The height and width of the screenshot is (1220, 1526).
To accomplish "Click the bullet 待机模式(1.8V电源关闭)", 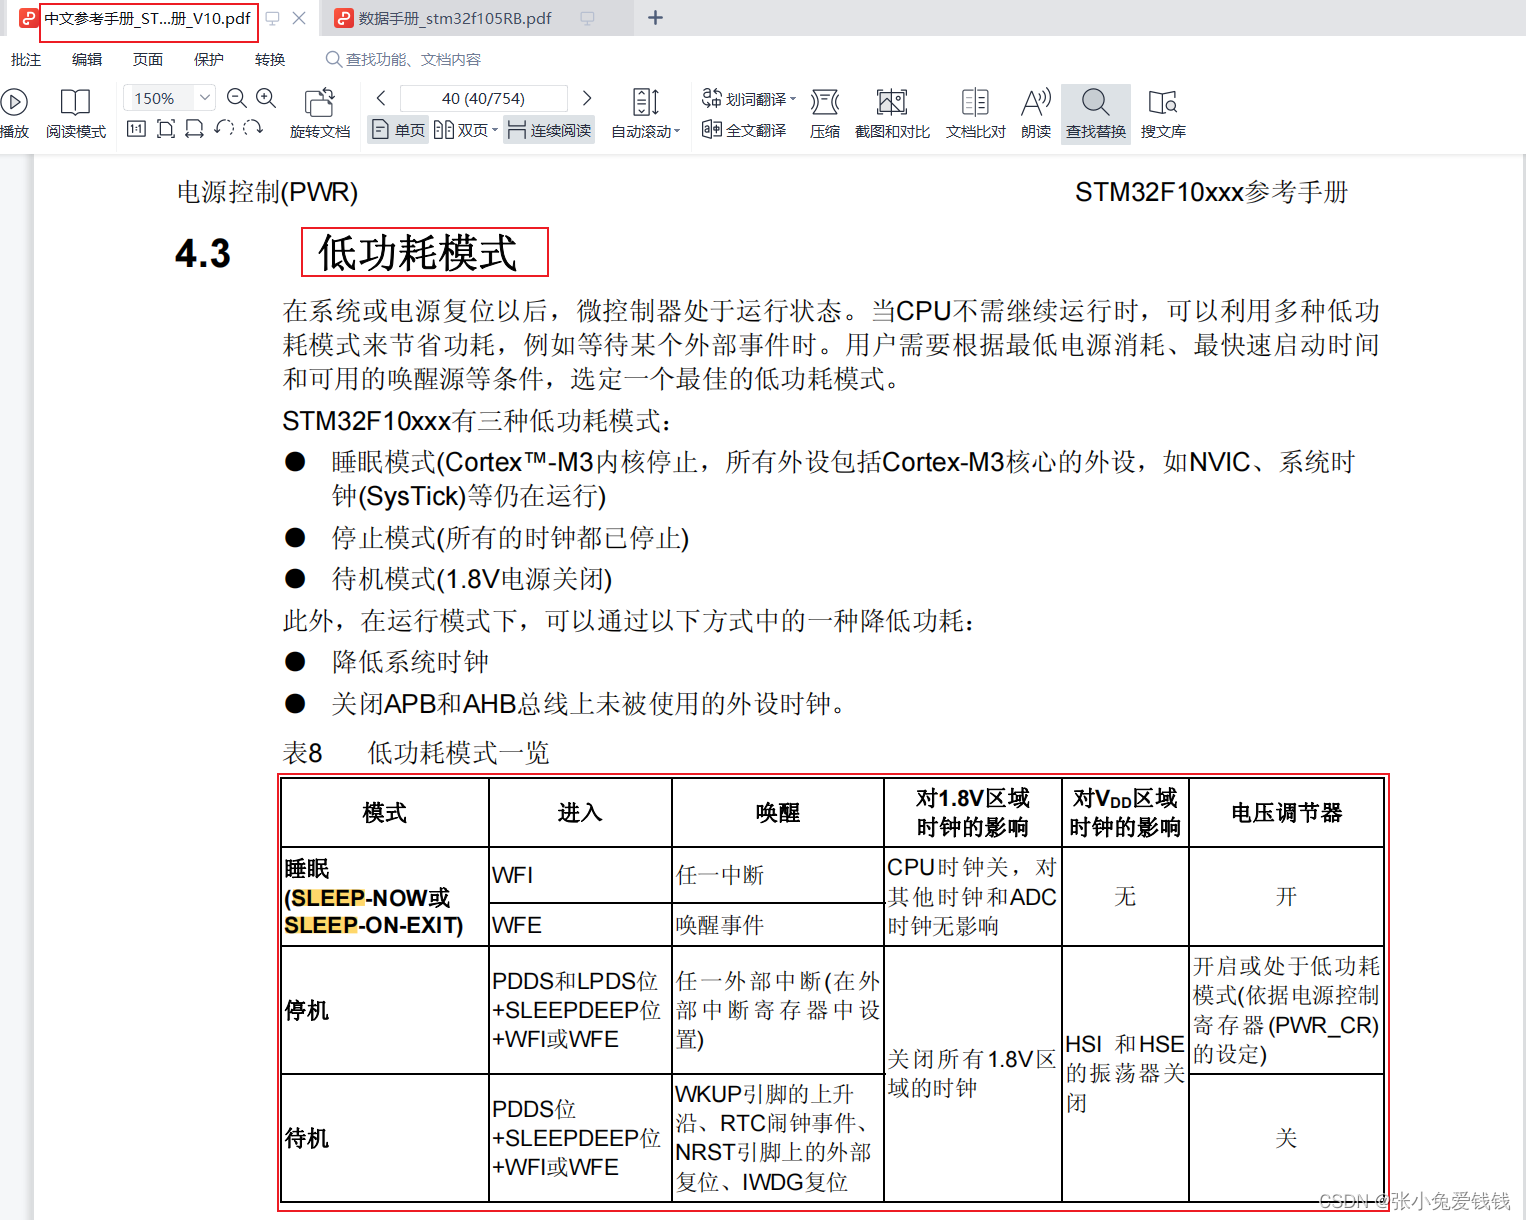I will tap(472, 579).
